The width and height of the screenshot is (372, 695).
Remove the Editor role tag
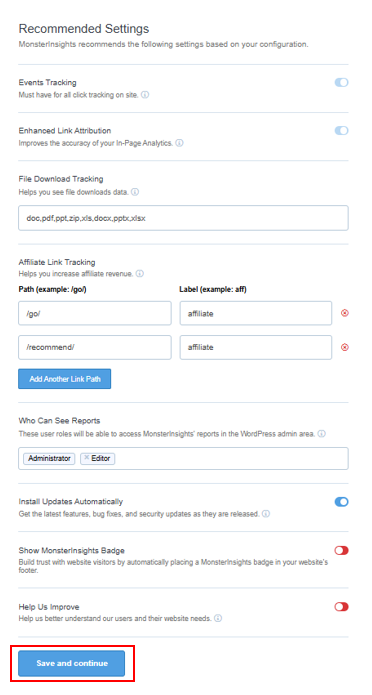[87, 458]
